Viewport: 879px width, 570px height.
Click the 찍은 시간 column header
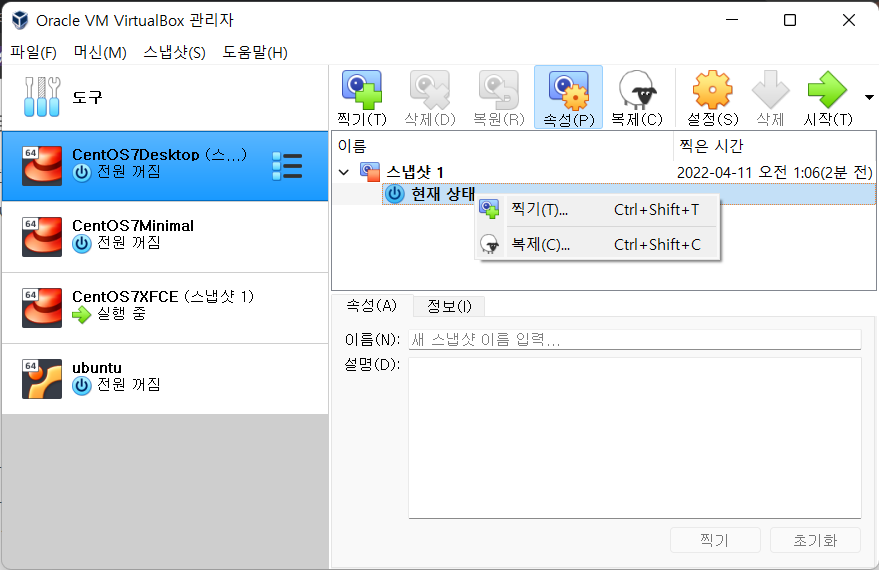(x=774, y=146)
